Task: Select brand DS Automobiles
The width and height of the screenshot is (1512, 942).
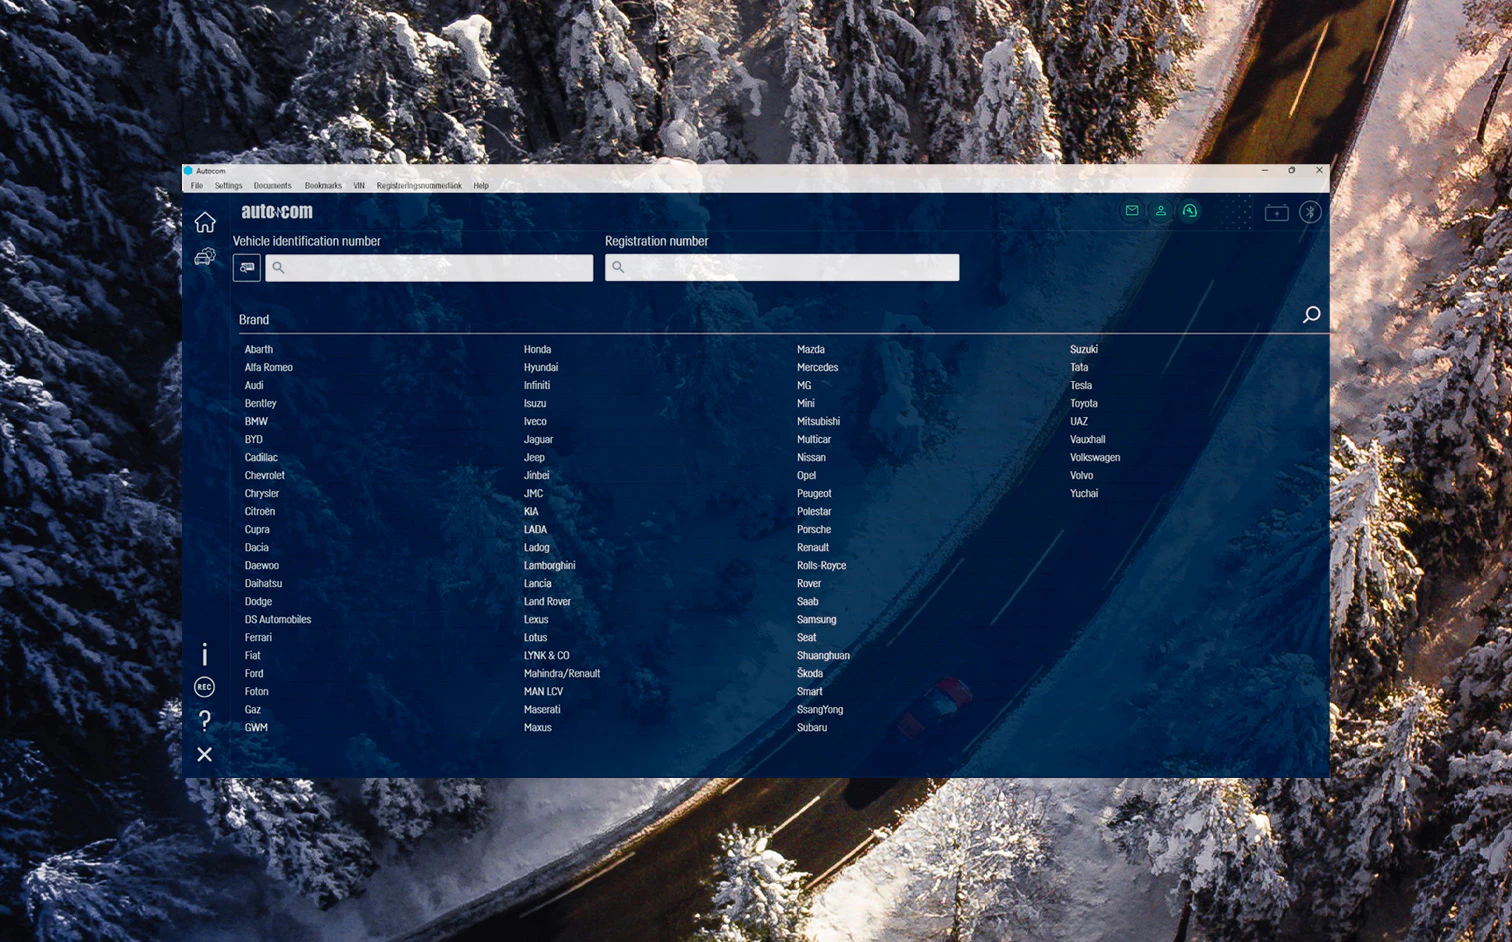Action: click(x=278, y=619)
